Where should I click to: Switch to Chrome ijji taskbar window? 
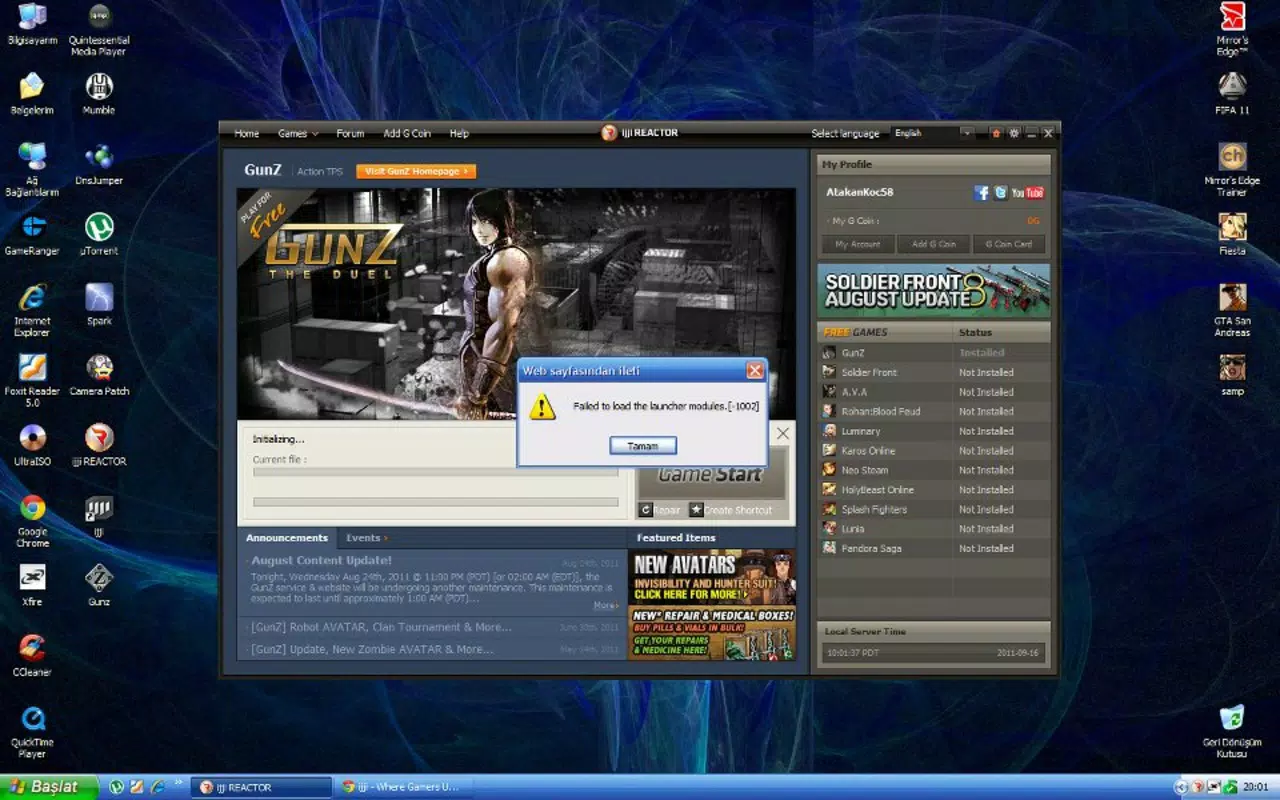click(404, 787)
